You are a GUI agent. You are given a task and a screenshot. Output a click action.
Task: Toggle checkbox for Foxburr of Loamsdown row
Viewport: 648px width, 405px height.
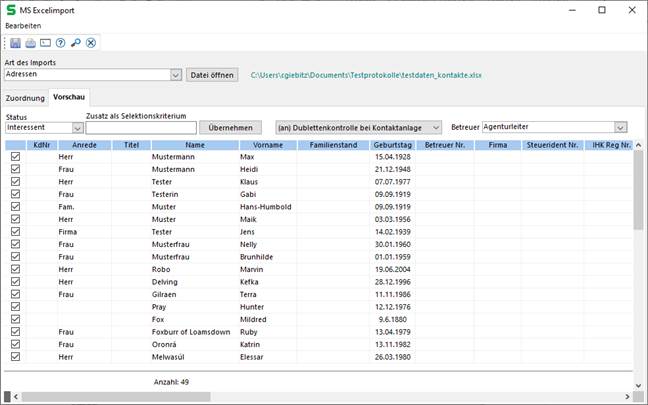point(15,331)
